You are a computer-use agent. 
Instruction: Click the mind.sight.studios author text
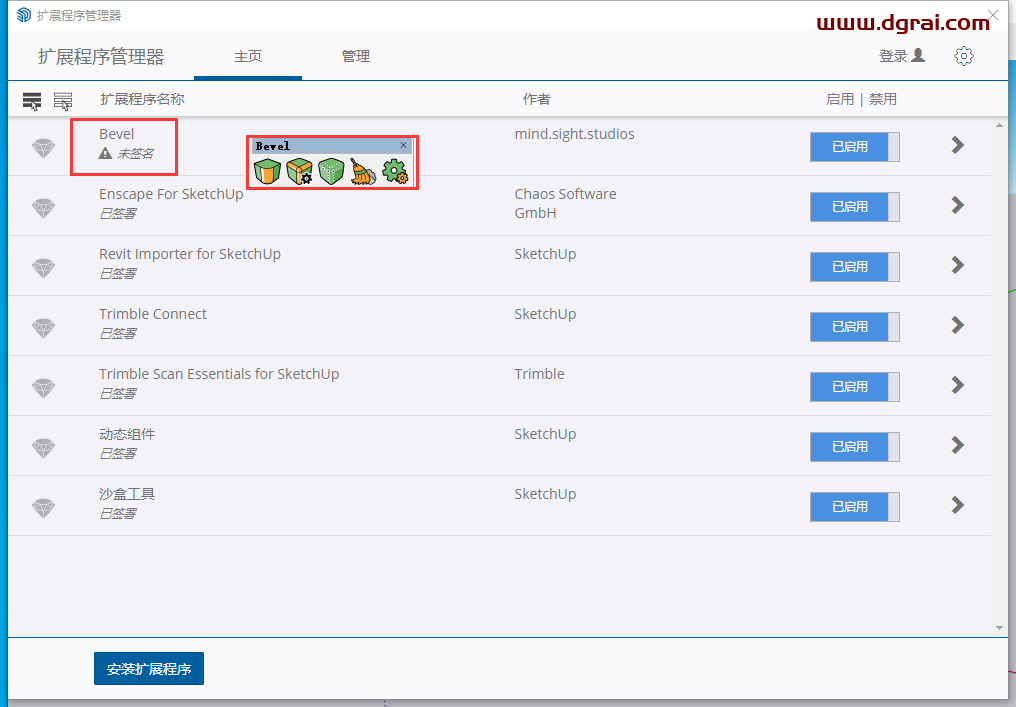pyautogui.click(x=574, y=134)
